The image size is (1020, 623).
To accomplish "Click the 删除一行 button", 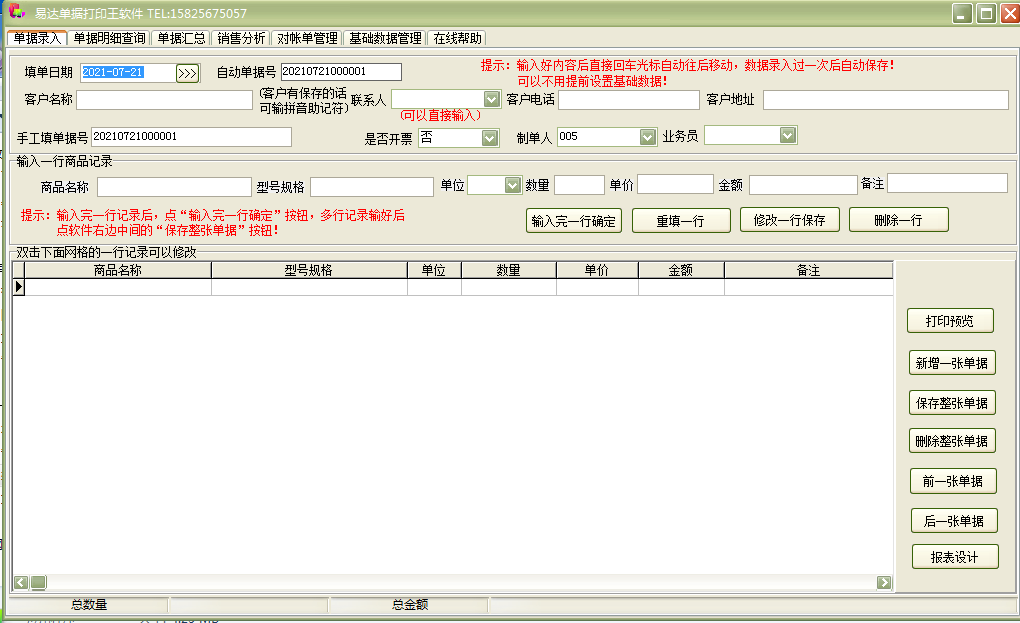I will [898, 220].
